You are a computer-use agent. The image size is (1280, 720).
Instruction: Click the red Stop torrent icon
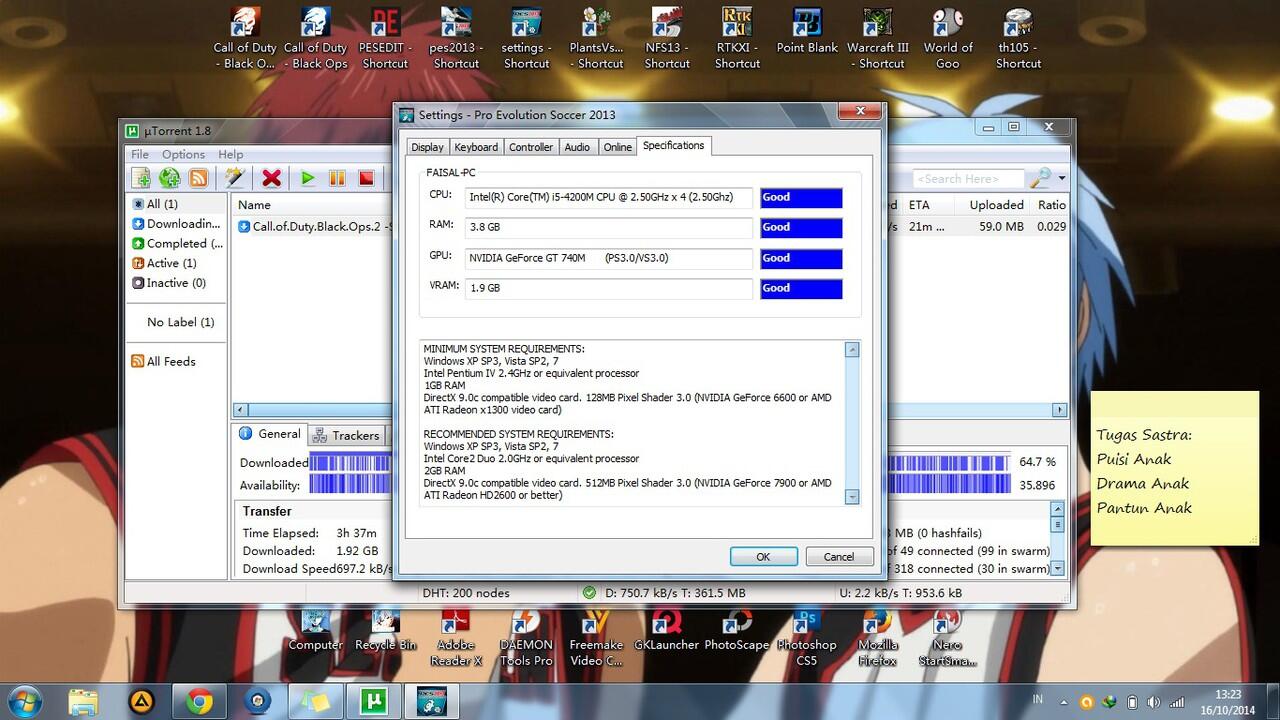(366, 178)
